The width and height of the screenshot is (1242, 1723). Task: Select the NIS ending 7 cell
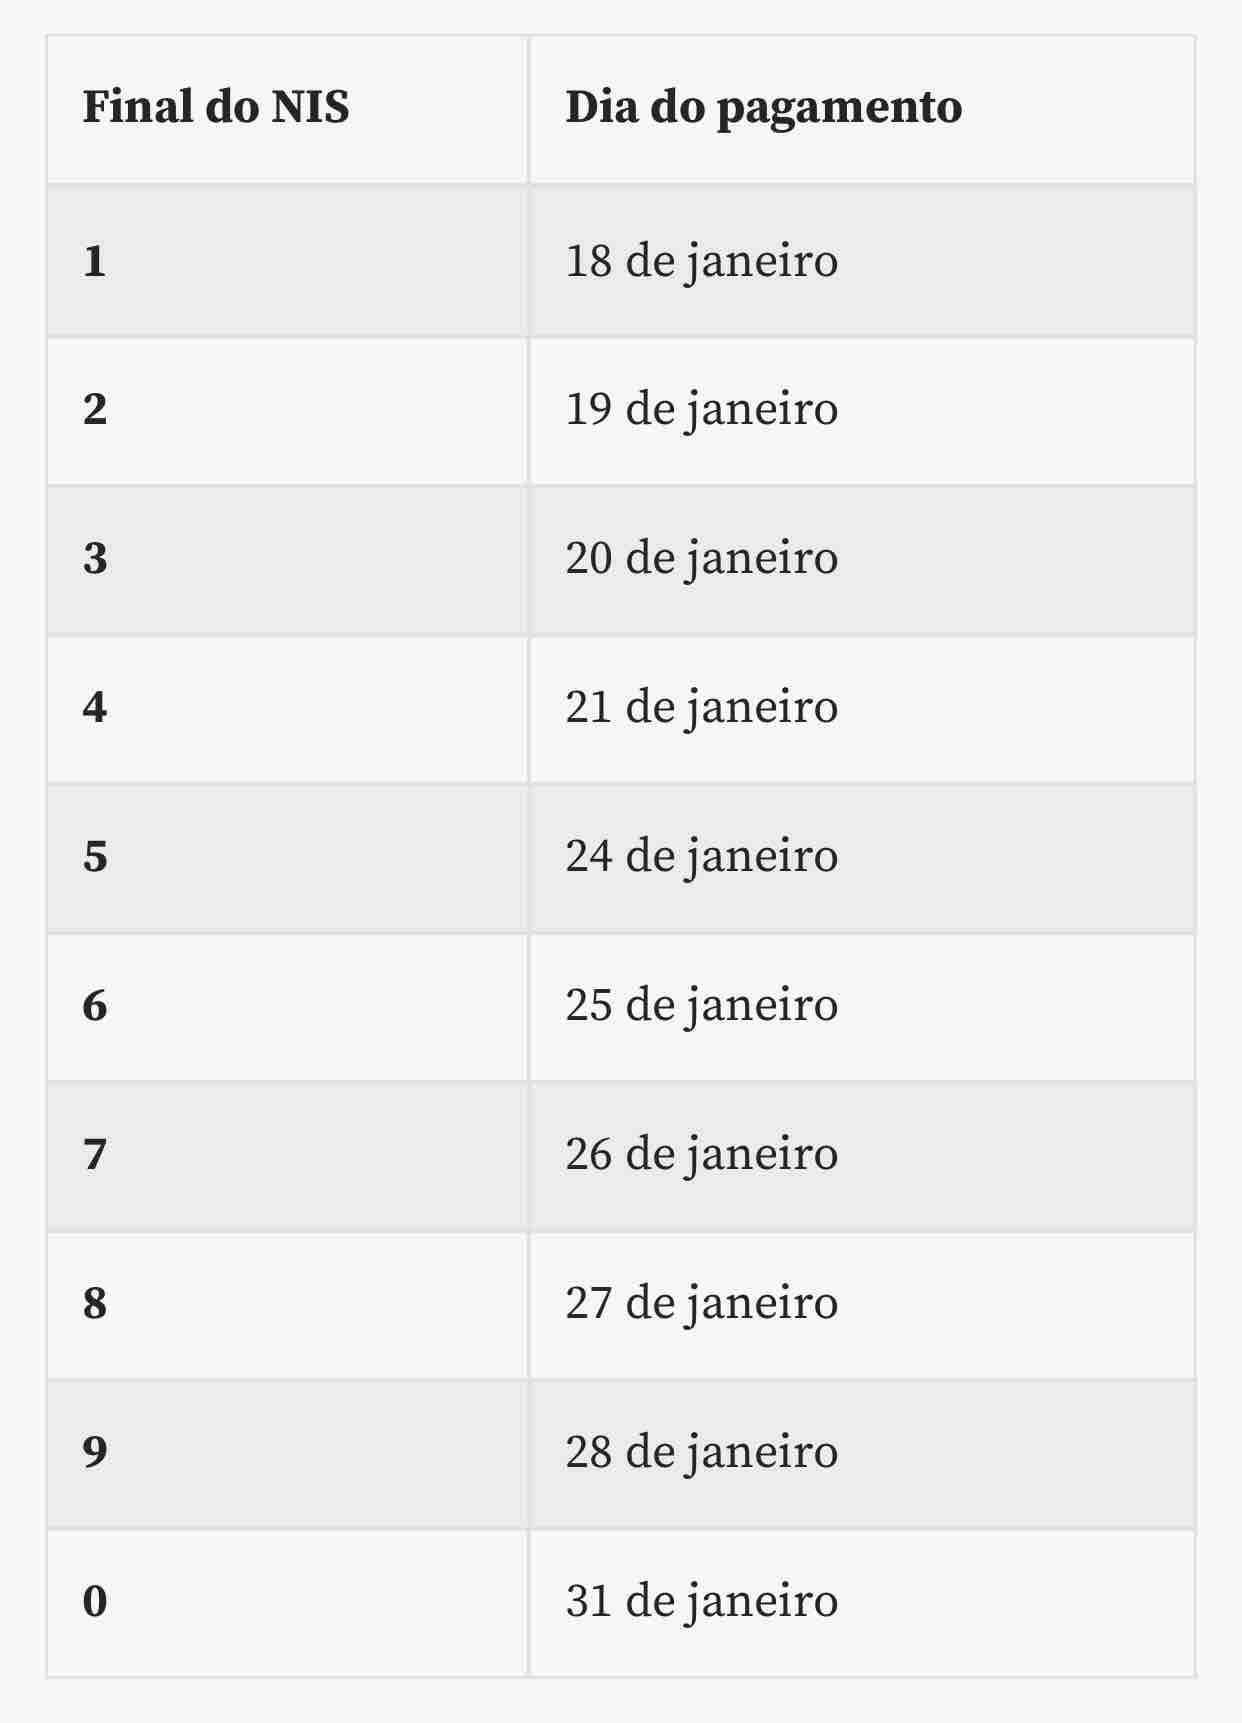click(287, 1156)
